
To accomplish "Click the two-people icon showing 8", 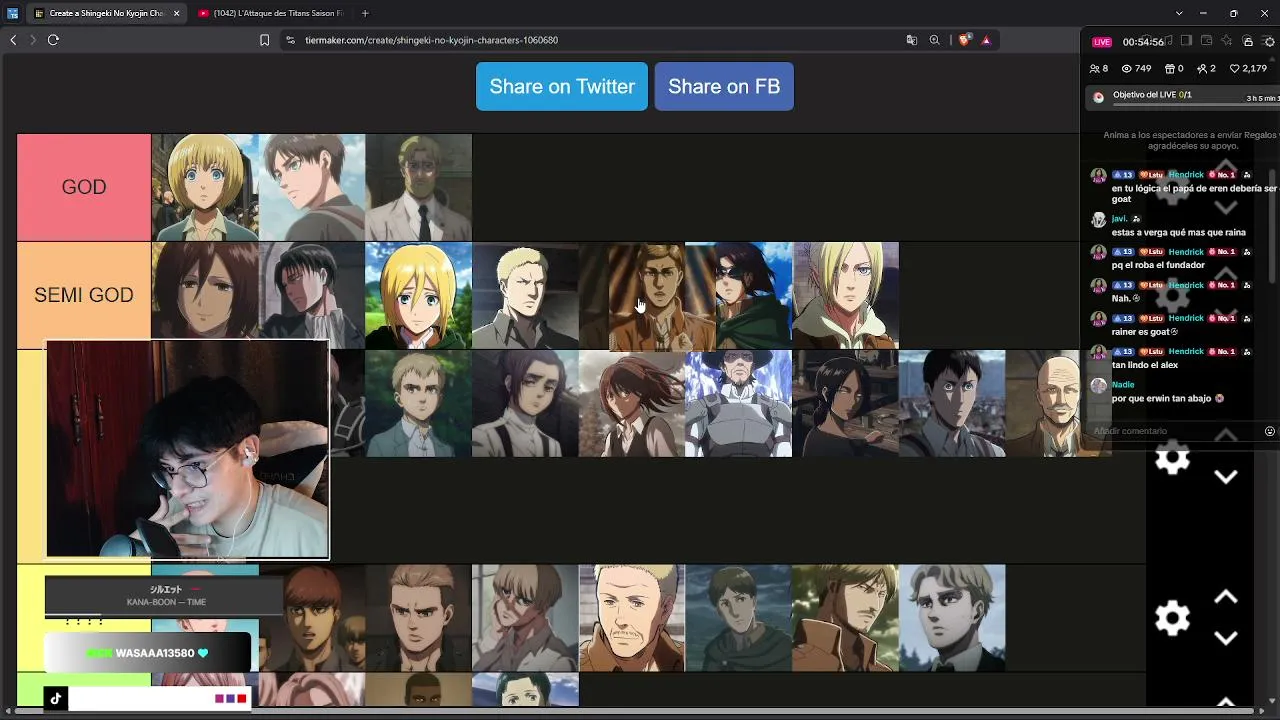I will pyautogui.click(x=1094, y=69).
